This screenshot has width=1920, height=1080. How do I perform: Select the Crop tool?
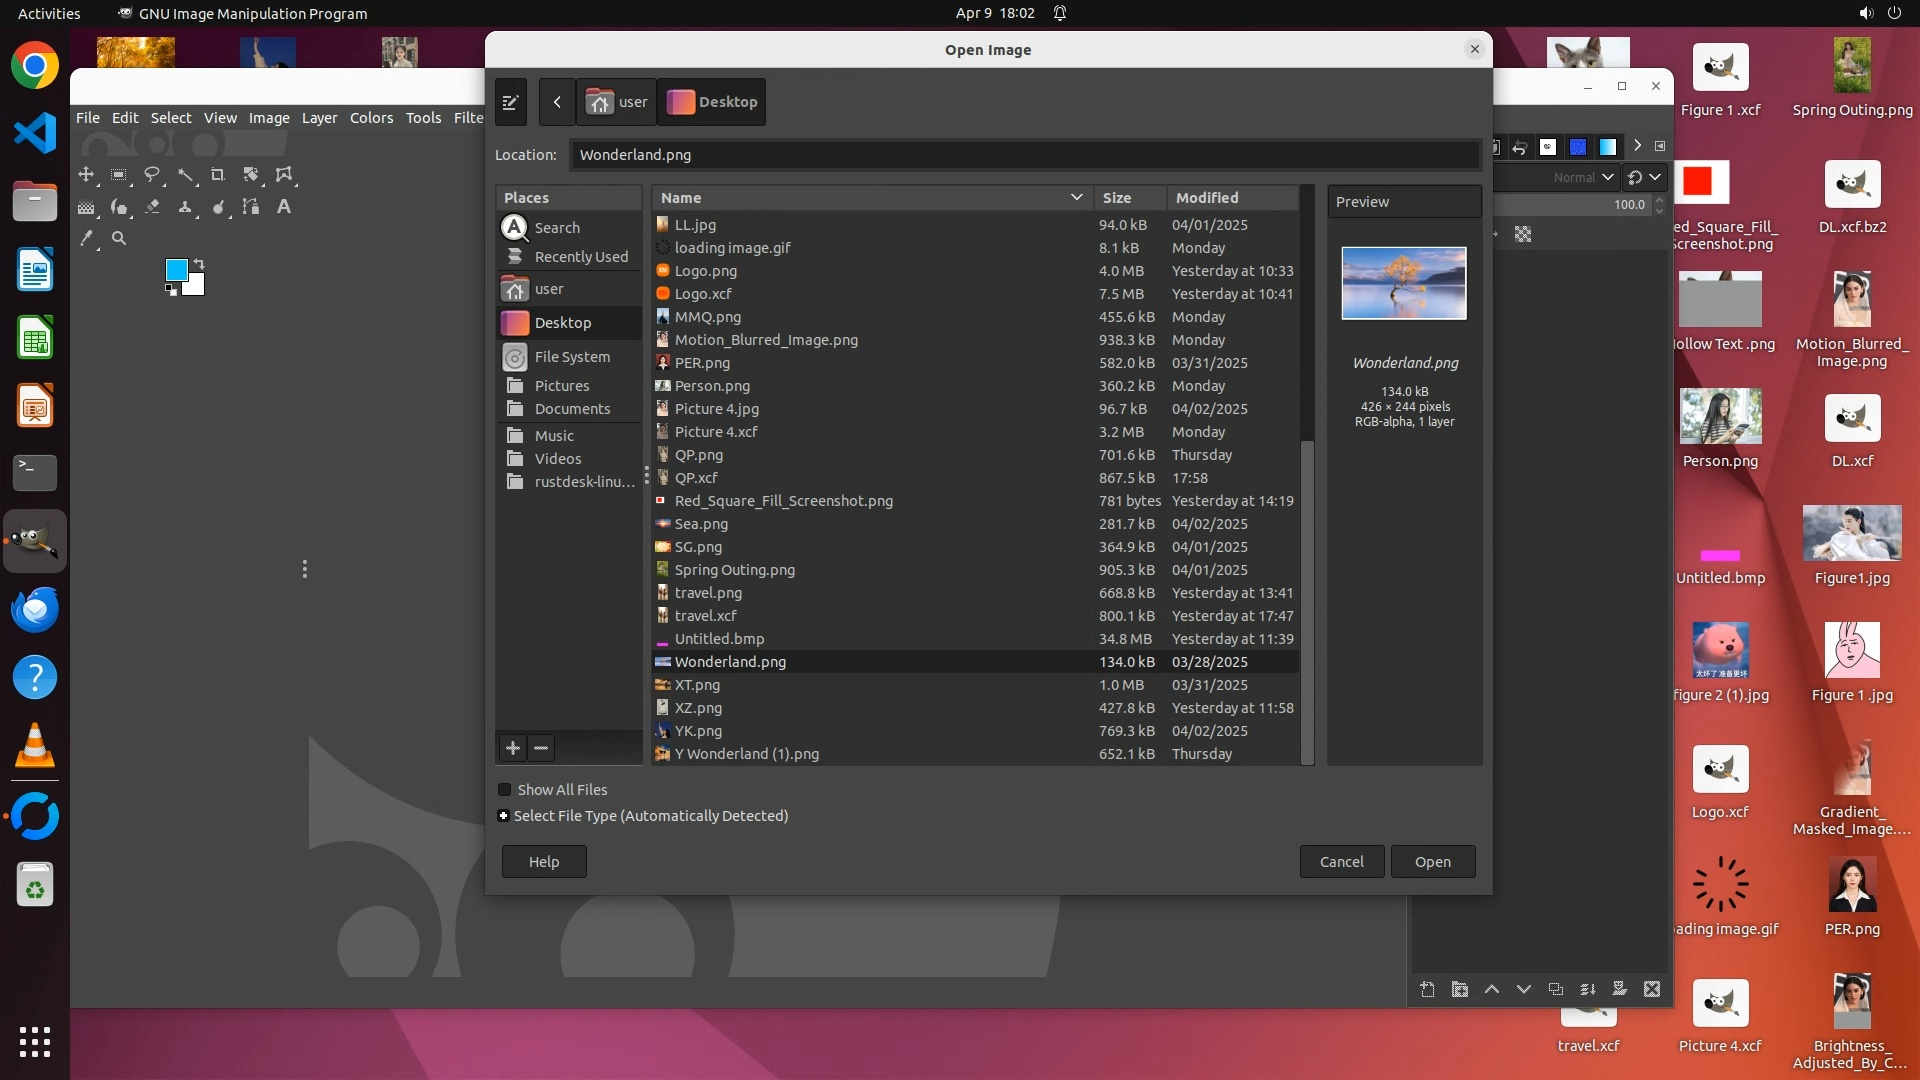click(218, 175)
